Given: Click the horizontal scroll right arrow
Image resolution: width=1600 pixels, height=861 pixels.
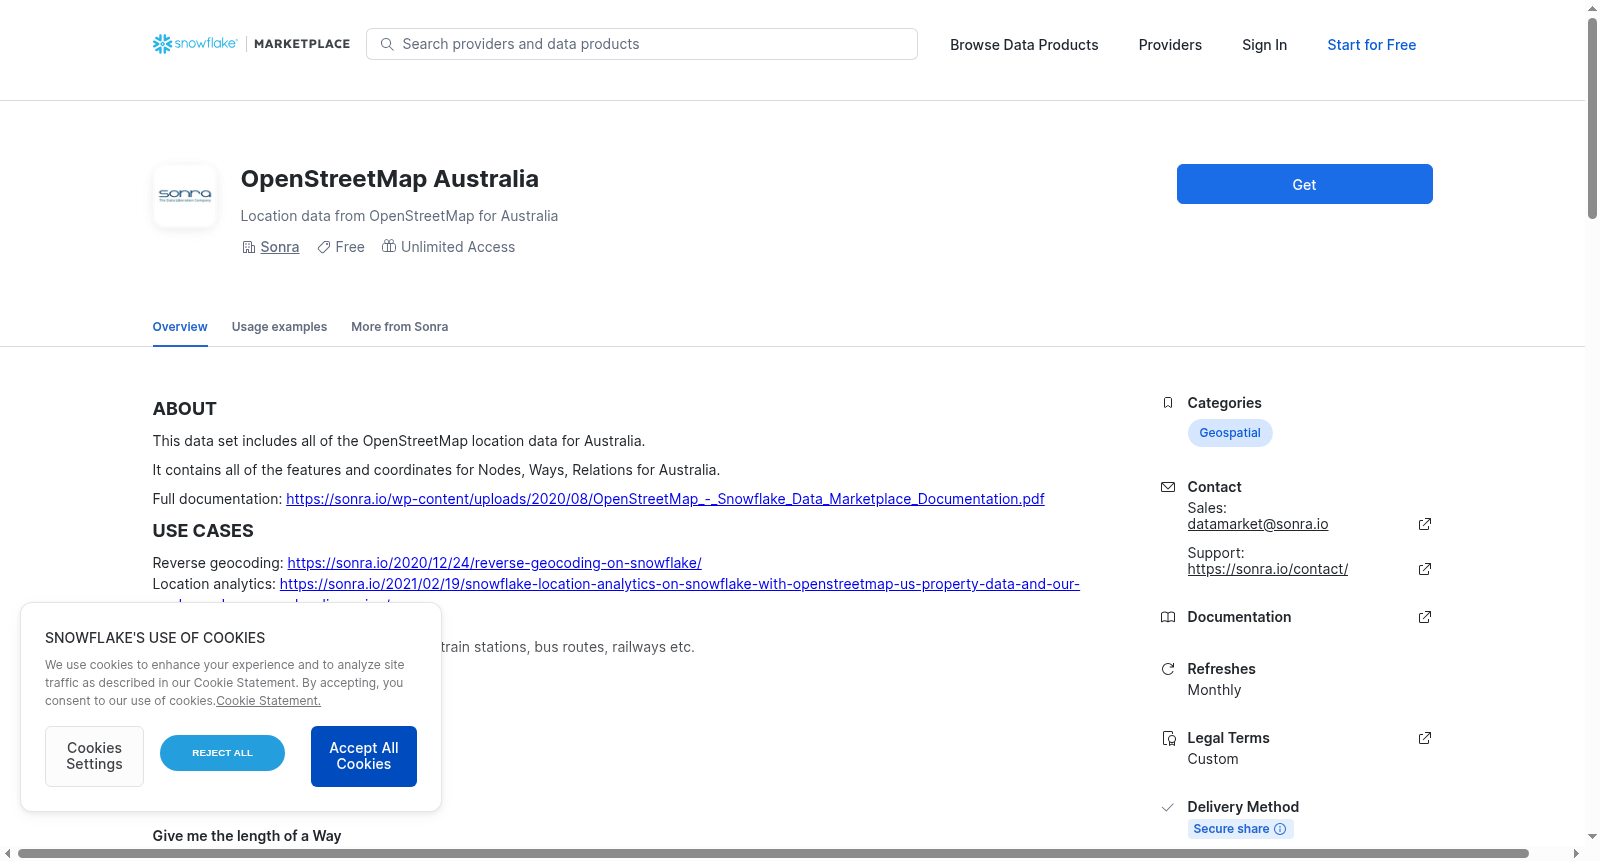Looking at the screenshot, I should (x=1577, y=853).
